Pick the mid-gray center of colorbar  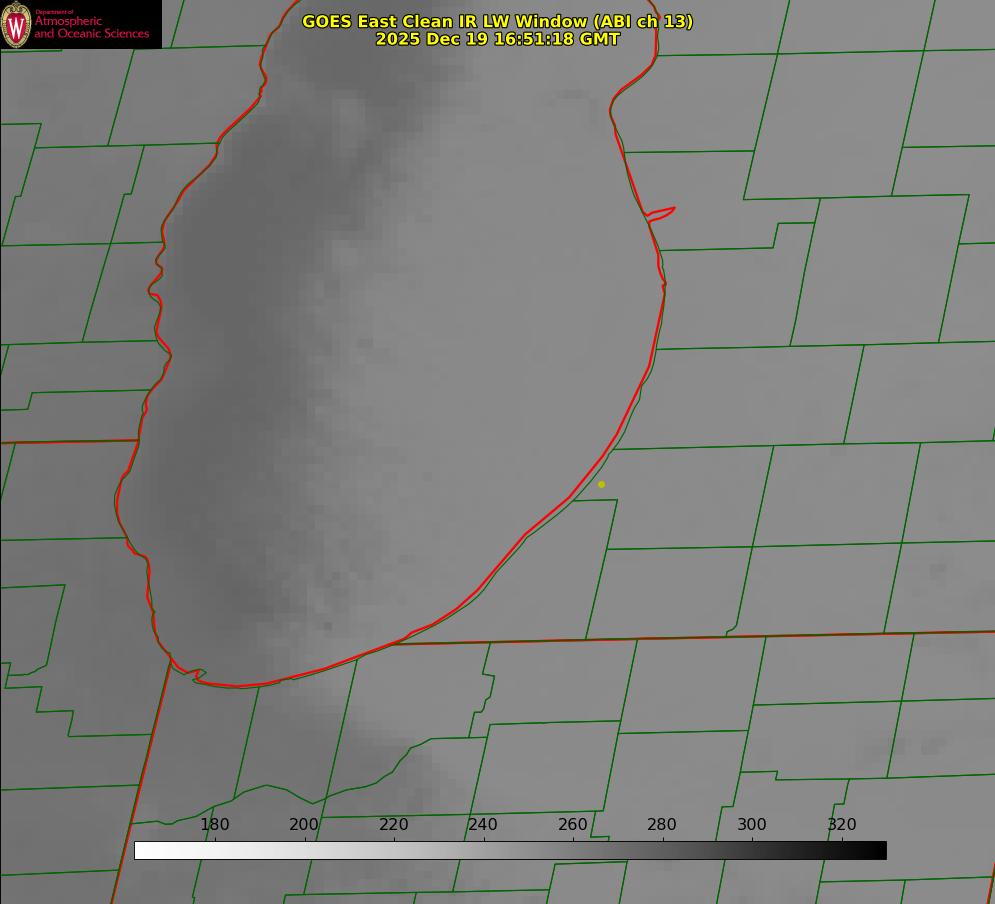click(510, 850)
